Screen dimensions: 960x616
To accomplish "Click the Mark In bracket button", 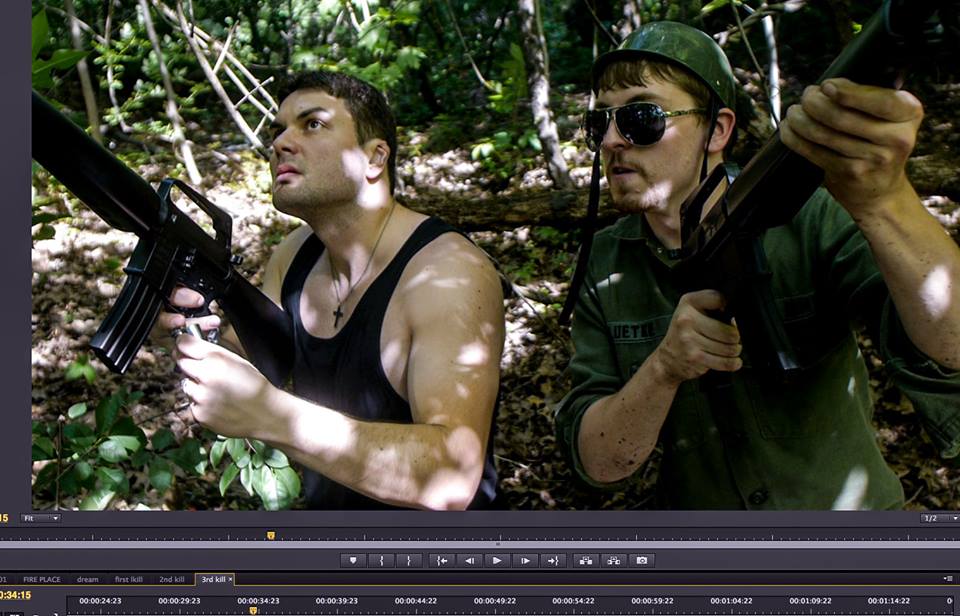I will (381, 560).
